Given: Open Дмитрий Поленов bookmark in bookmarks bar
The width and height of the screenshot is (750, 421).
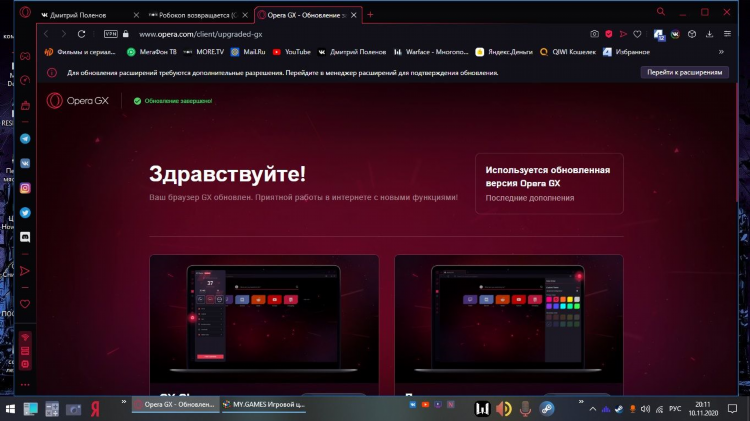Looking at the screenshot, I should (x=352, y=52).
